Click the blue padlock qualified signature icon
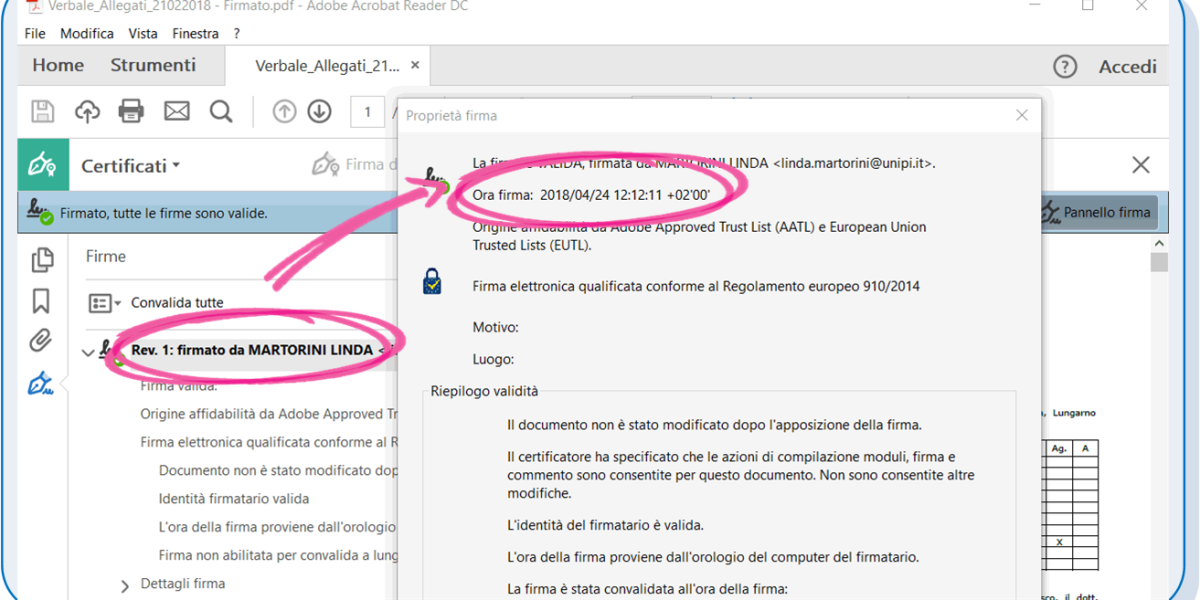The width and height of the screenshot is (1200, 600). 431,283
